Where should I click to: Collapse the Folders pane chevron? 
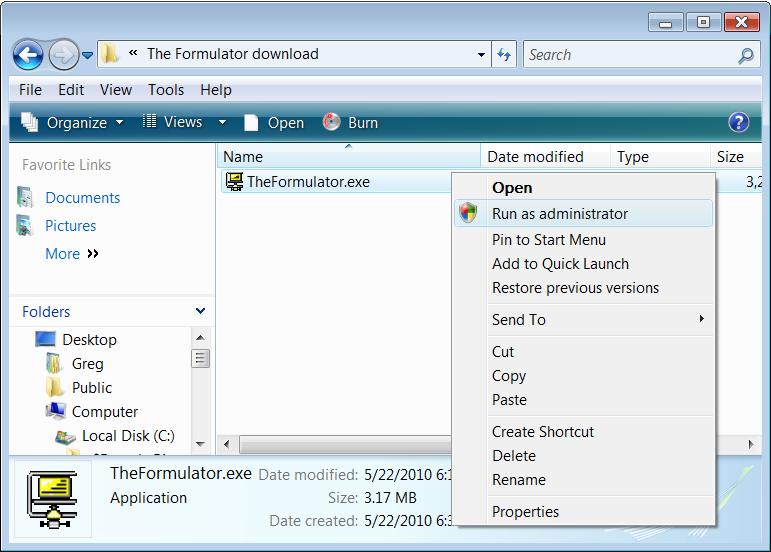200,311
